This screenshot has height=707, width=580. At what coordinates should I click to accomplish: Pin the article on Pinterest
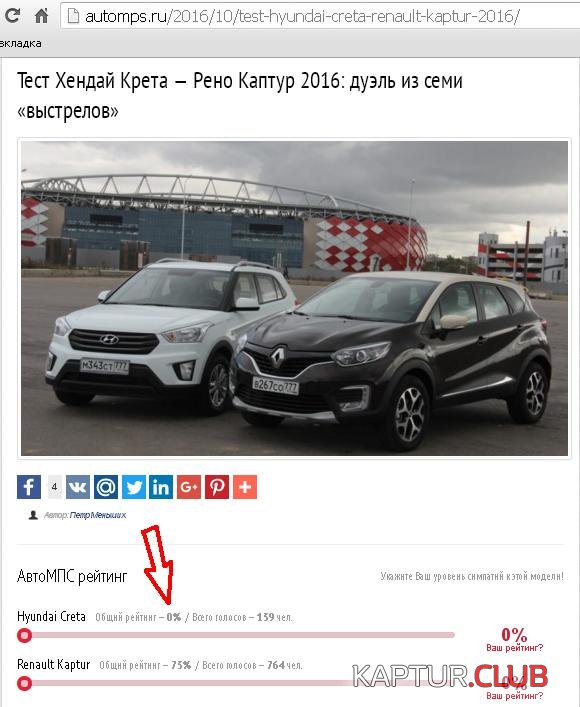tap(217, 487)
